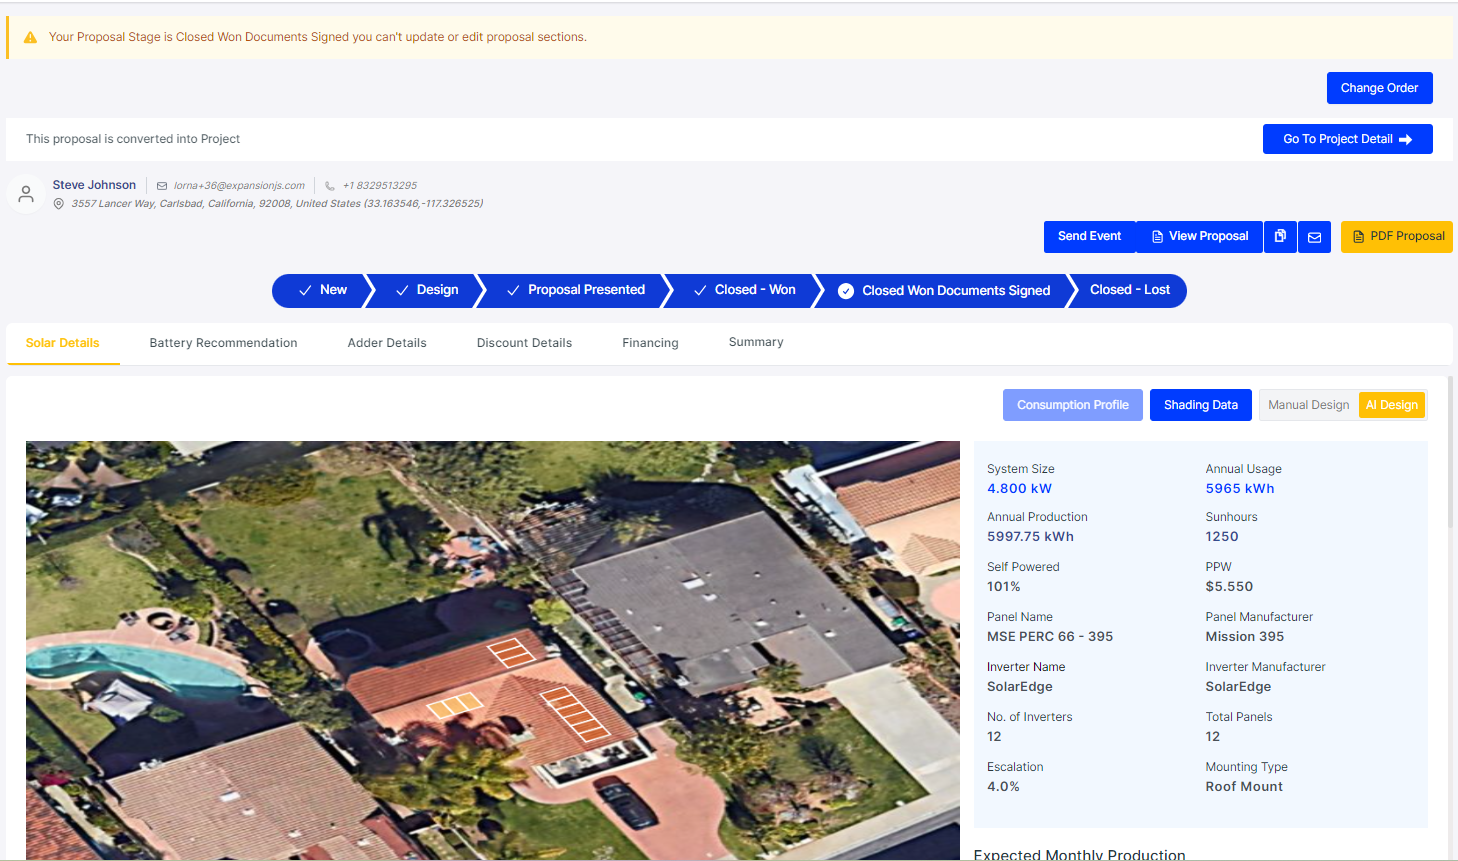Click the document icon on View Proposal
Image resolution: width=1458 pixels, height=861 pixels.
pos(1157,236)
